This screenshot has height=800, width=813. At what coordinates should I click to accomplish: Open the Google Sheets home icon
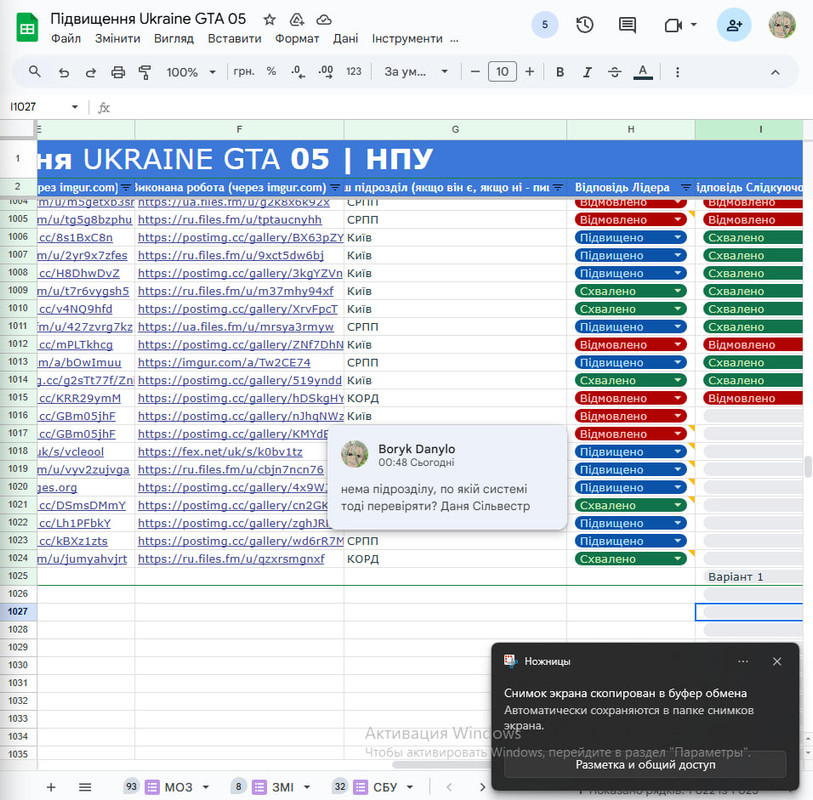click(x=27, y=28)
